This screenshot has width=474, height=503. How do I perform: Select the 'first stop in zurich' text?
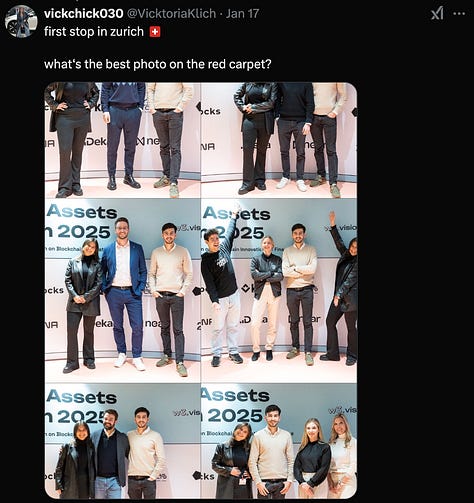tap(94, 32)
